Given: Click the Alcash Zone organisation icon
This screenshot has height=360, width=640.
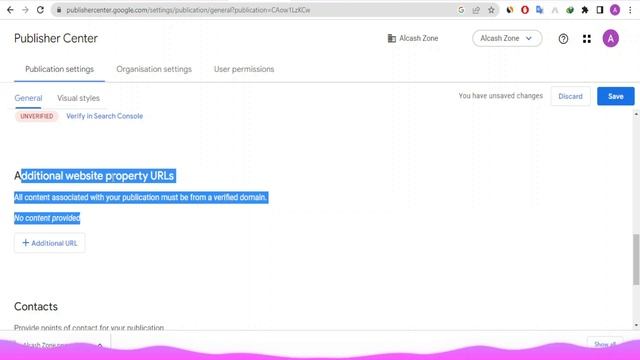Looking at the screenshot, I should 391,38.
